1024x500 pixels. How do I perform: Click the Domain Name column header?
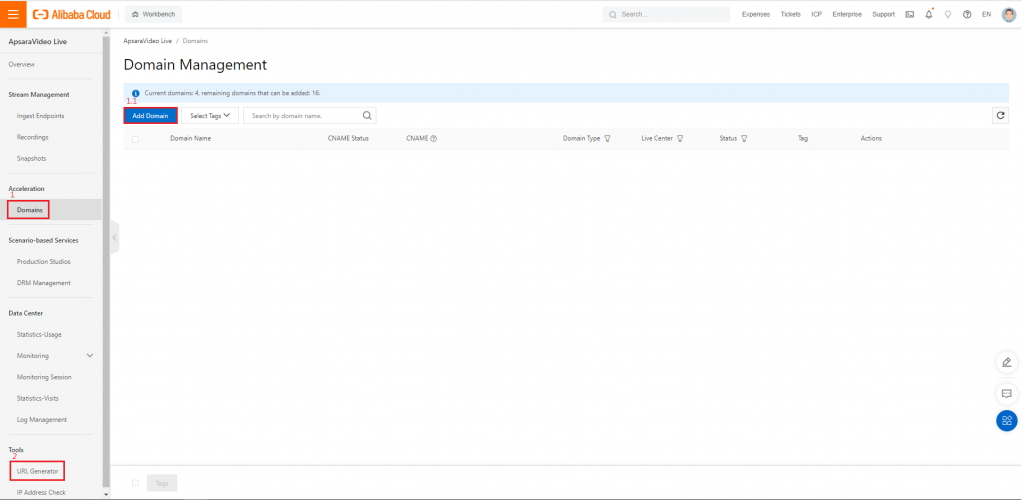coord(191,138)
